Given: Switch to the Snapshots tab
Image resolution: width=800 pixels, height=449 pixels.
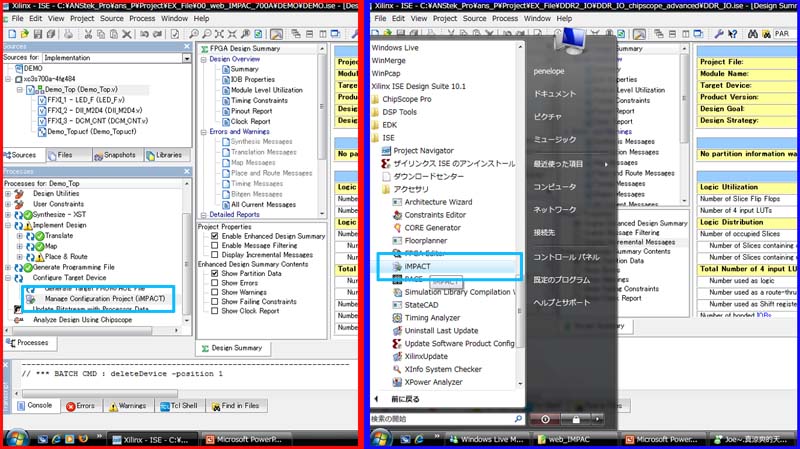Looking at the screenshot, I should [x=115, y=155].
